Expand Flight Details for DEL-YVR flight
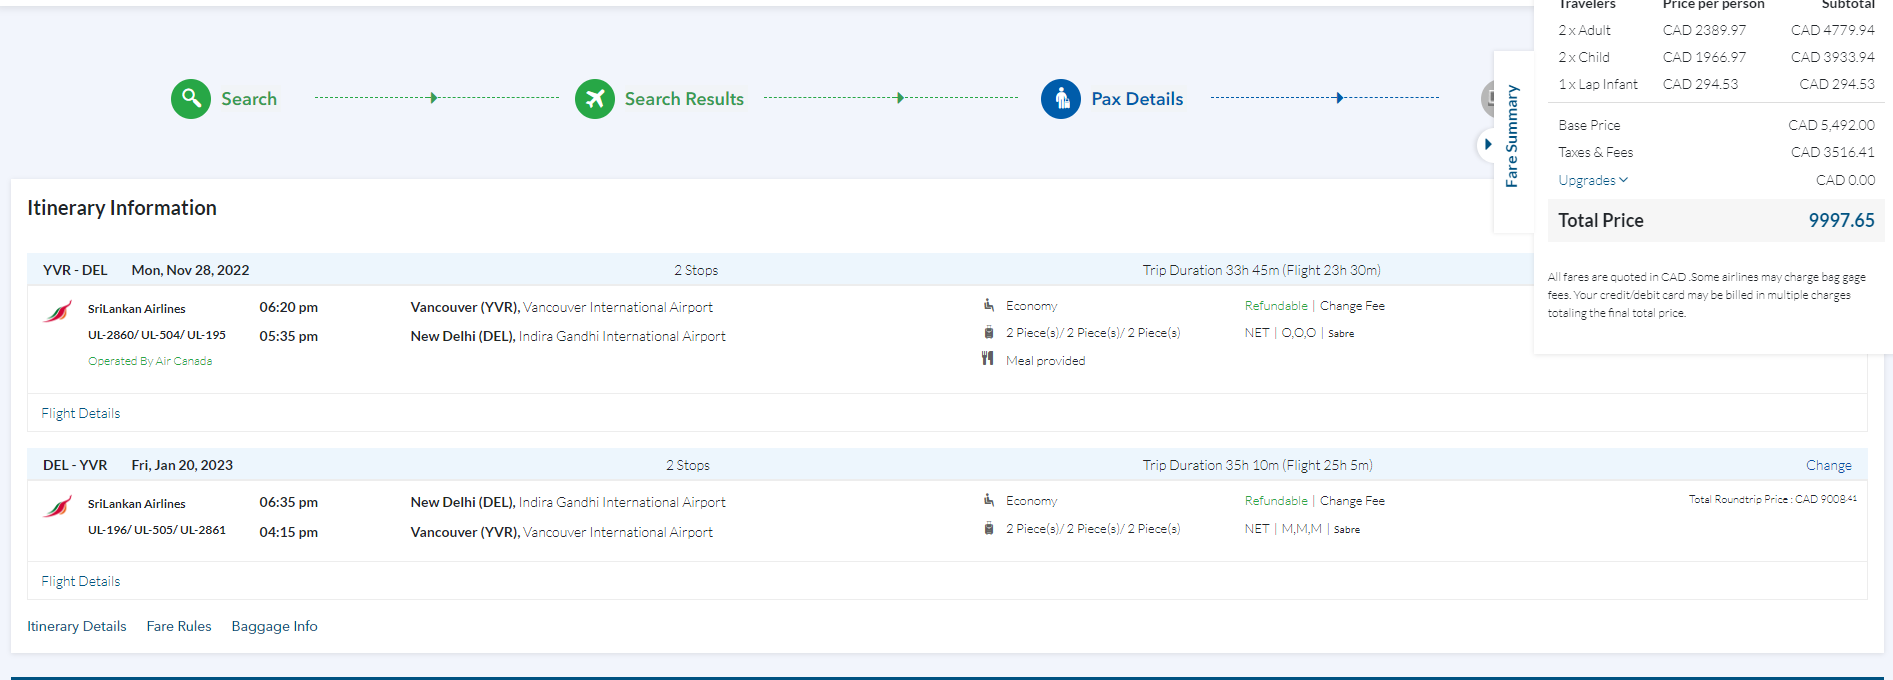1893x680 pixels. (x=80, y=581)
